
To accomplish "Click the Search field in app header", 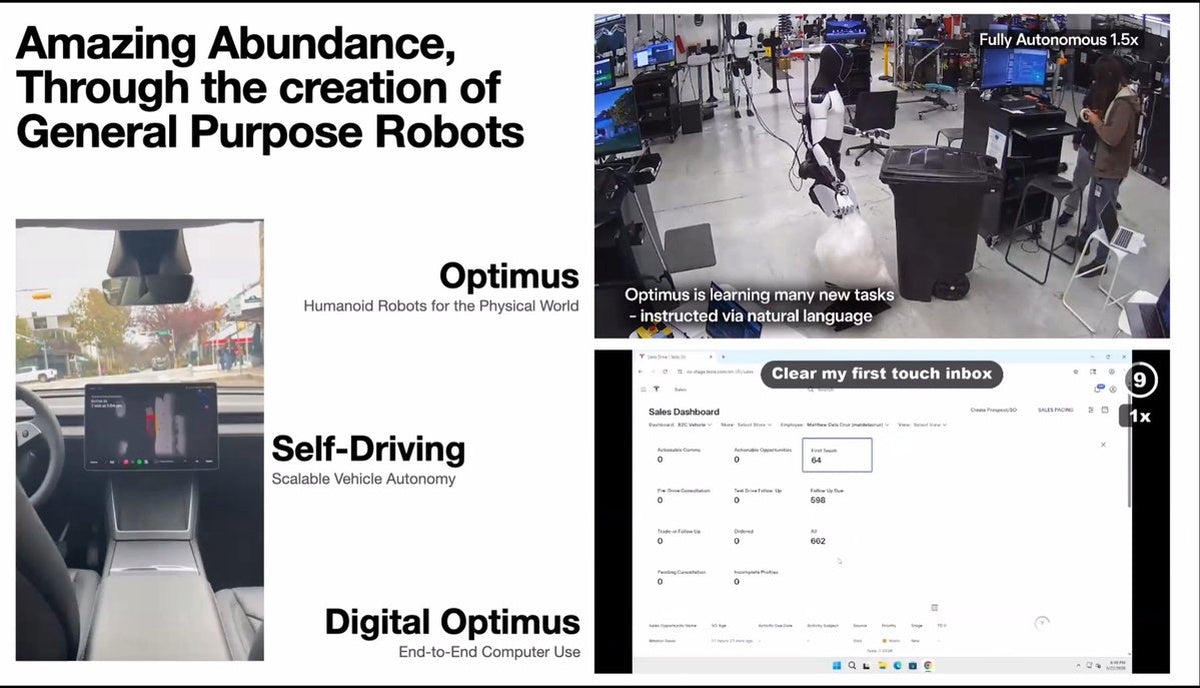I will point(822,389).
